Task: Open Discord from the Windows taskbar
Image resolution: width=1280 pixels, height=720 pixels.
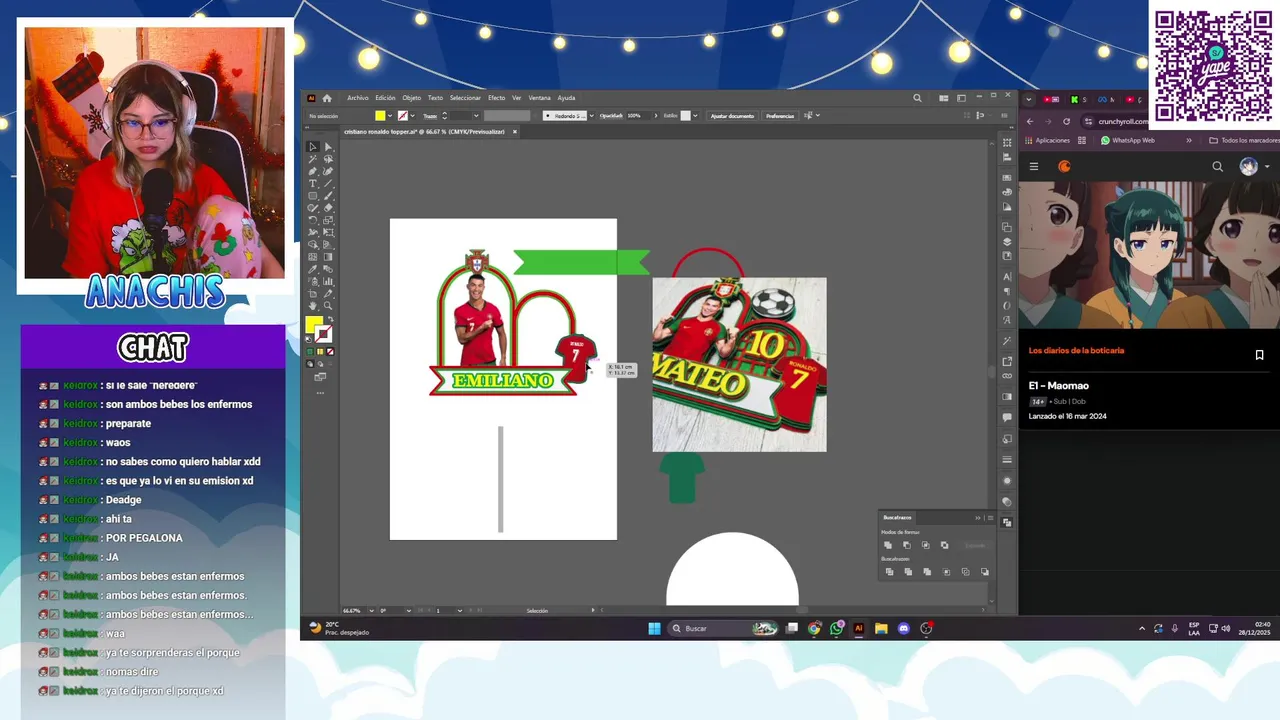Action: tap(904, 628)
